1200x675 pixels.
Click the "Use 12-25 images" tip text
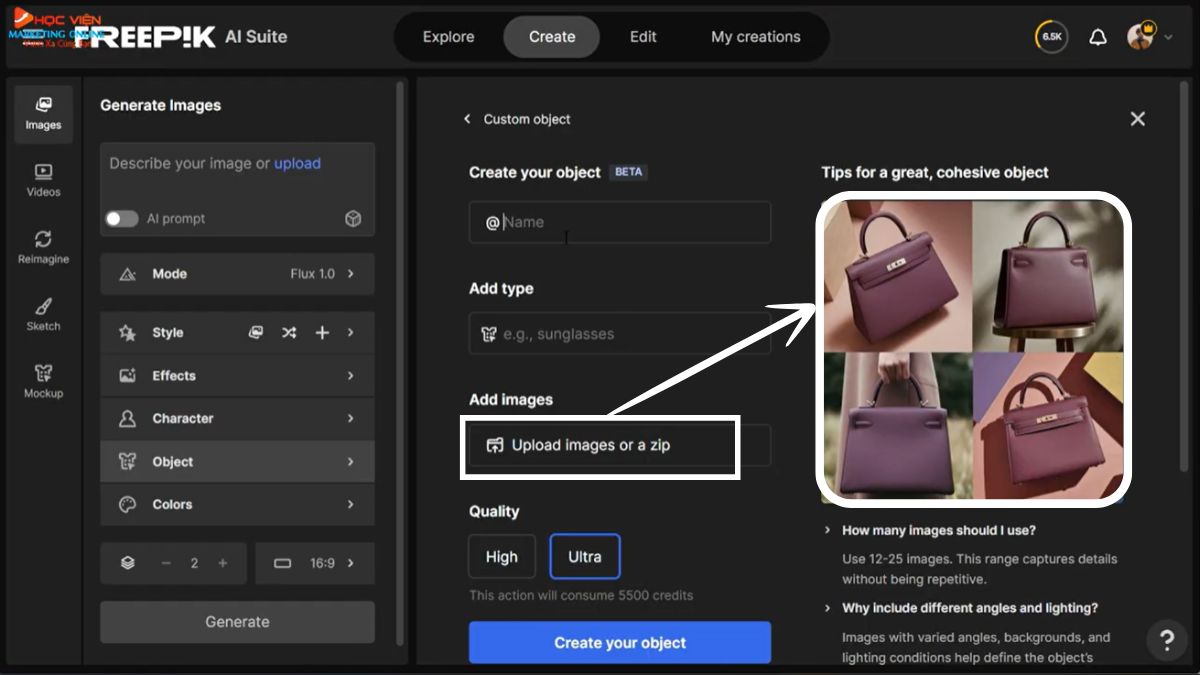coord(980,569)
